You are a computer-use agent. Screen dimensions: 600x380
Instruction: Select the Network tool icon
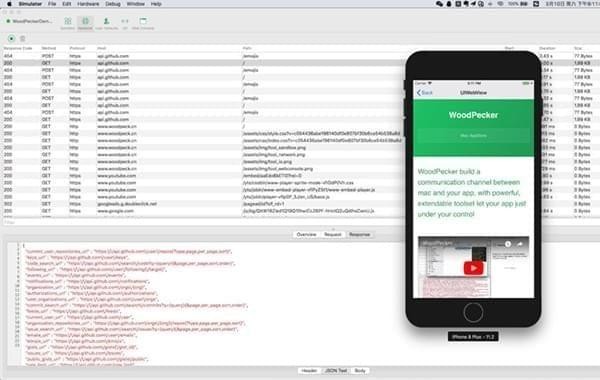(85, 23)
